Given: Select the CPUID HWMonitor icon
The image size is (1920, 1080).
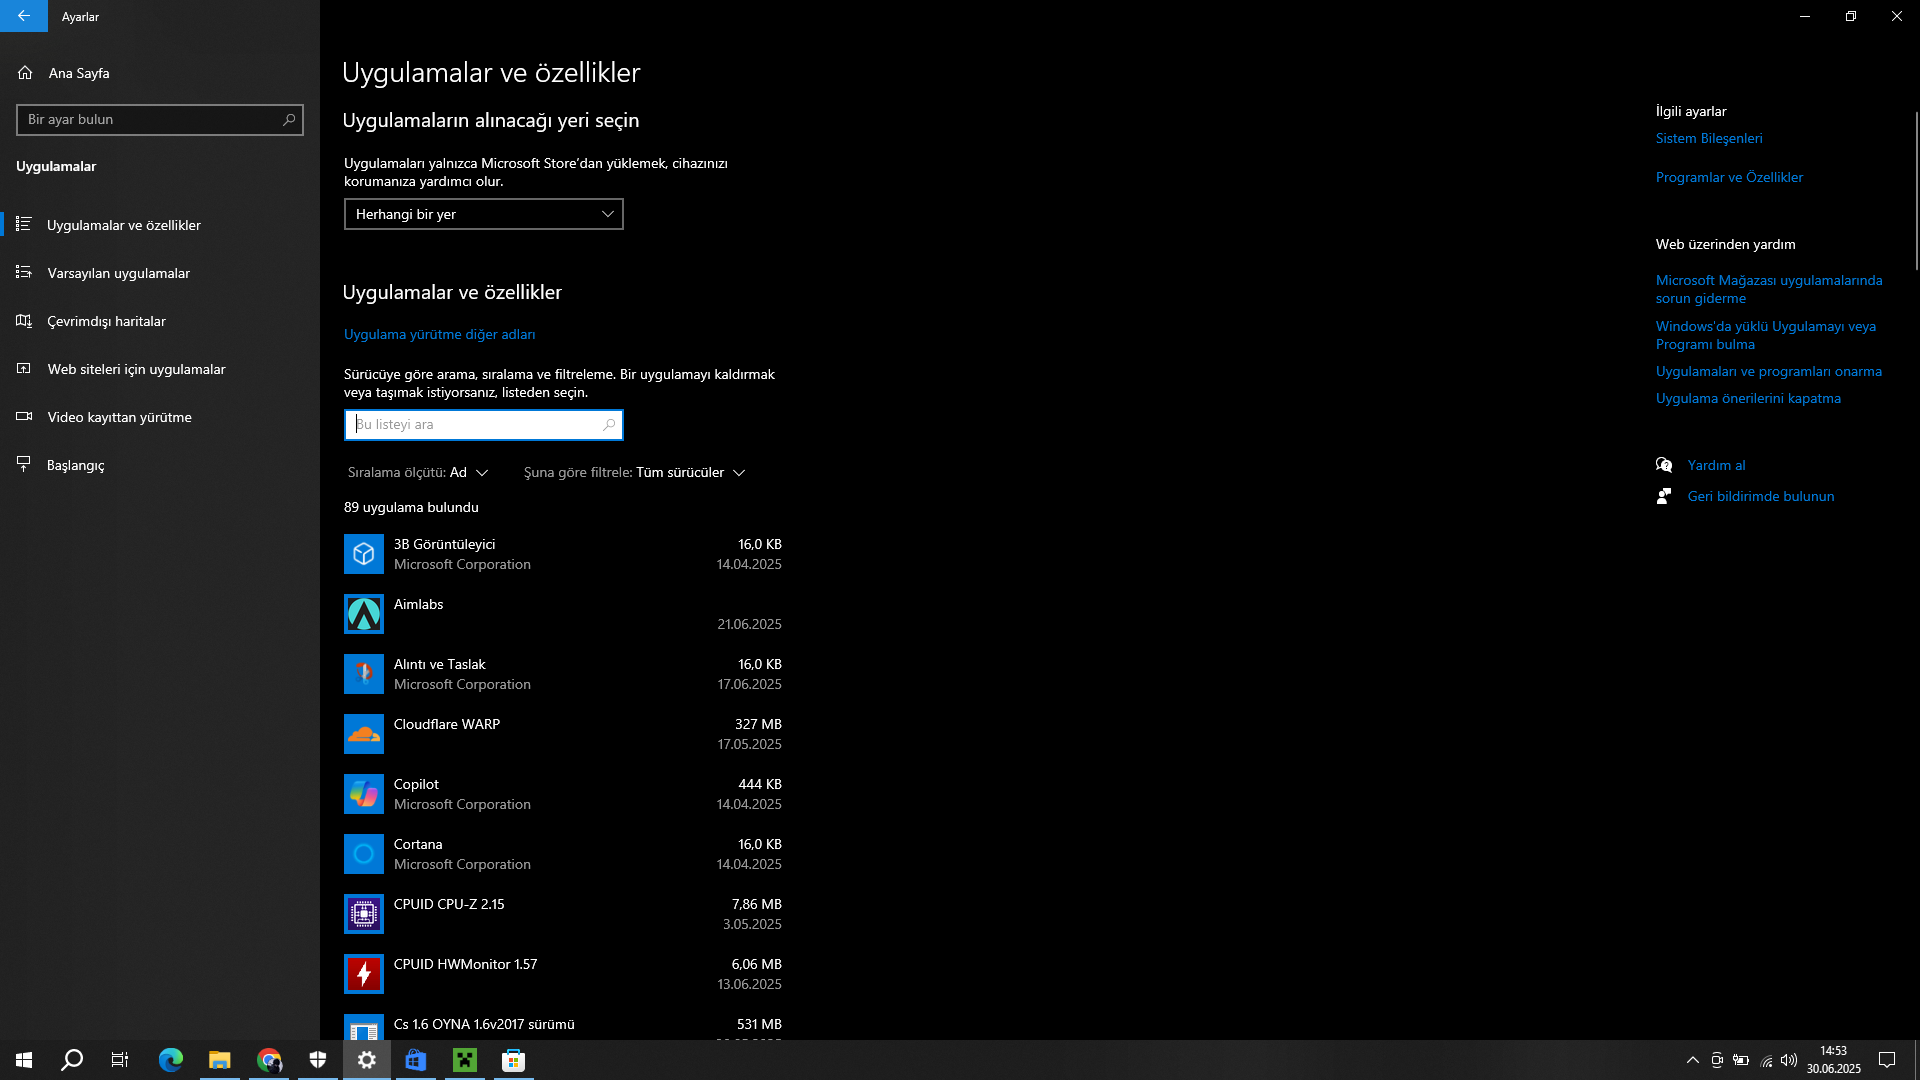Looking at the screenshot, I should (x=363, y=974).
